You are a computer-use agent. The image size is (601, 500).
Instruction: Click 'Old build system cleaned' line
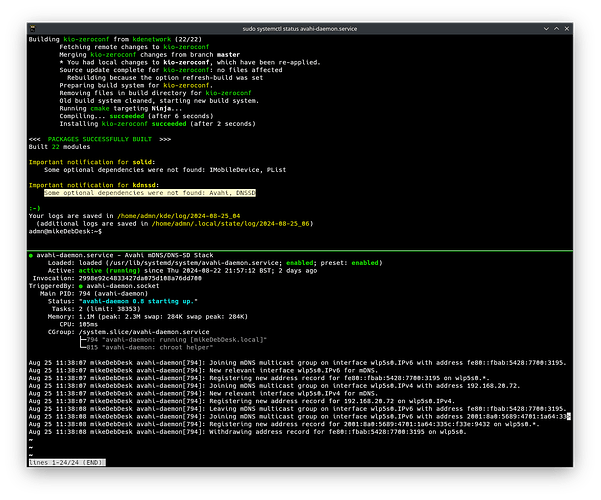[x=159, y=101]
